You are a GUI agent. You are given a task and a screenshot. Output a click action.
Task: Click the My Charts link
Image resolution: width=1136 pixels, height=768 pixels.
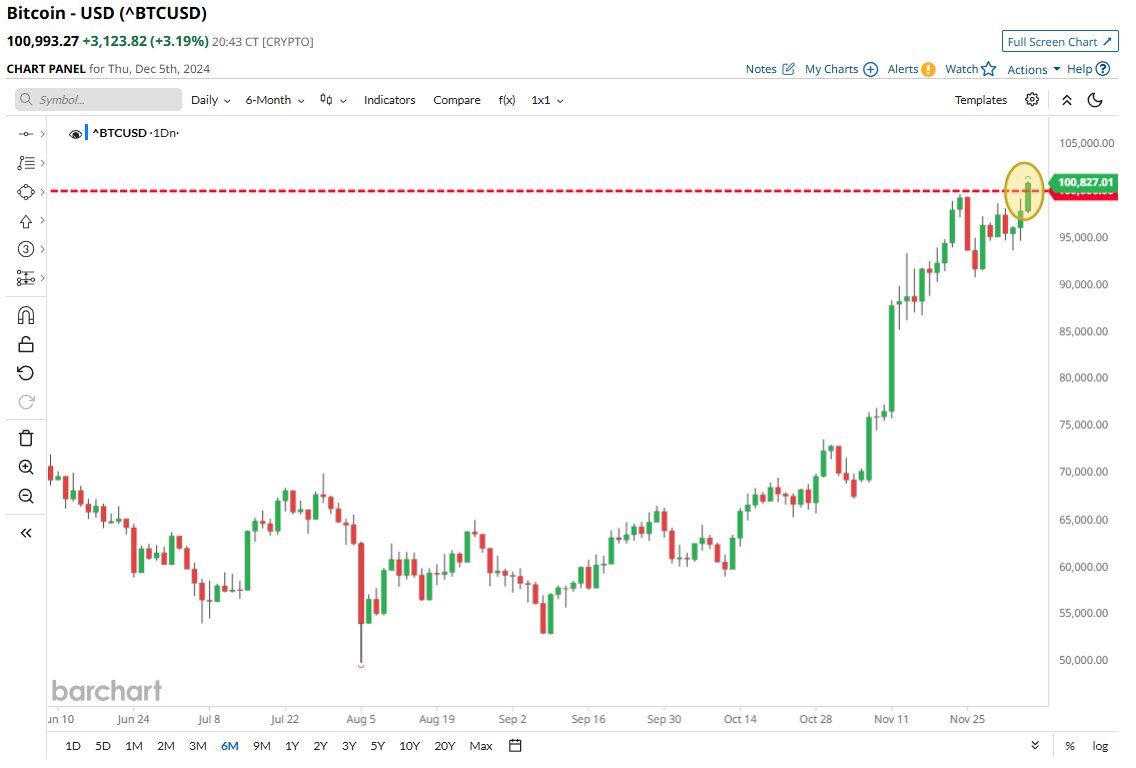click(x=831, y=70)
